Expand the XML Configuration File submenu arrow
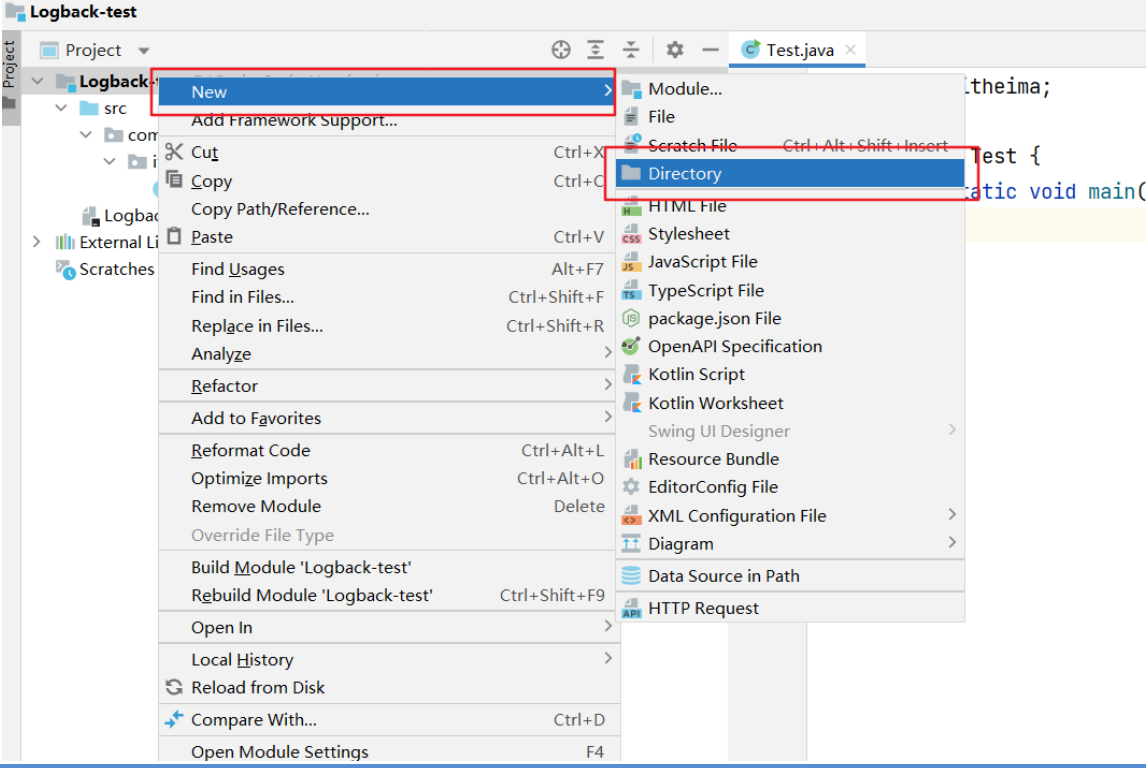This screenshot has height=768, width=1146. [952, 515]
